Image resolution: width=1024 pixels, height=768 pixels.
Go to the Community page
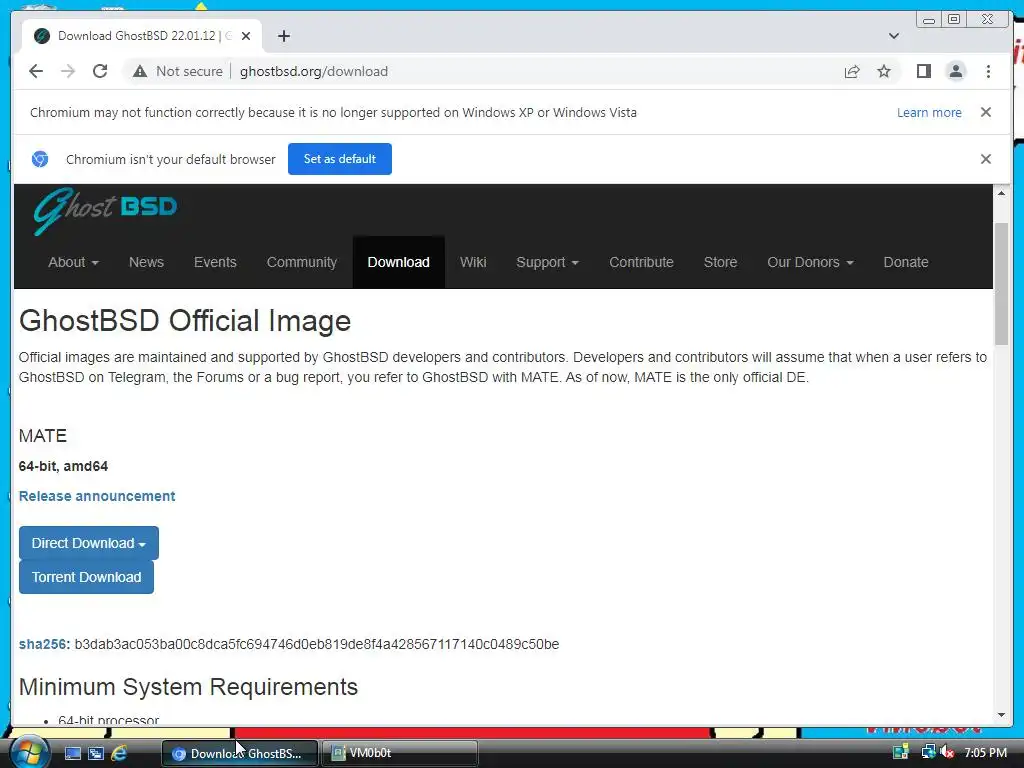[302, 262]
